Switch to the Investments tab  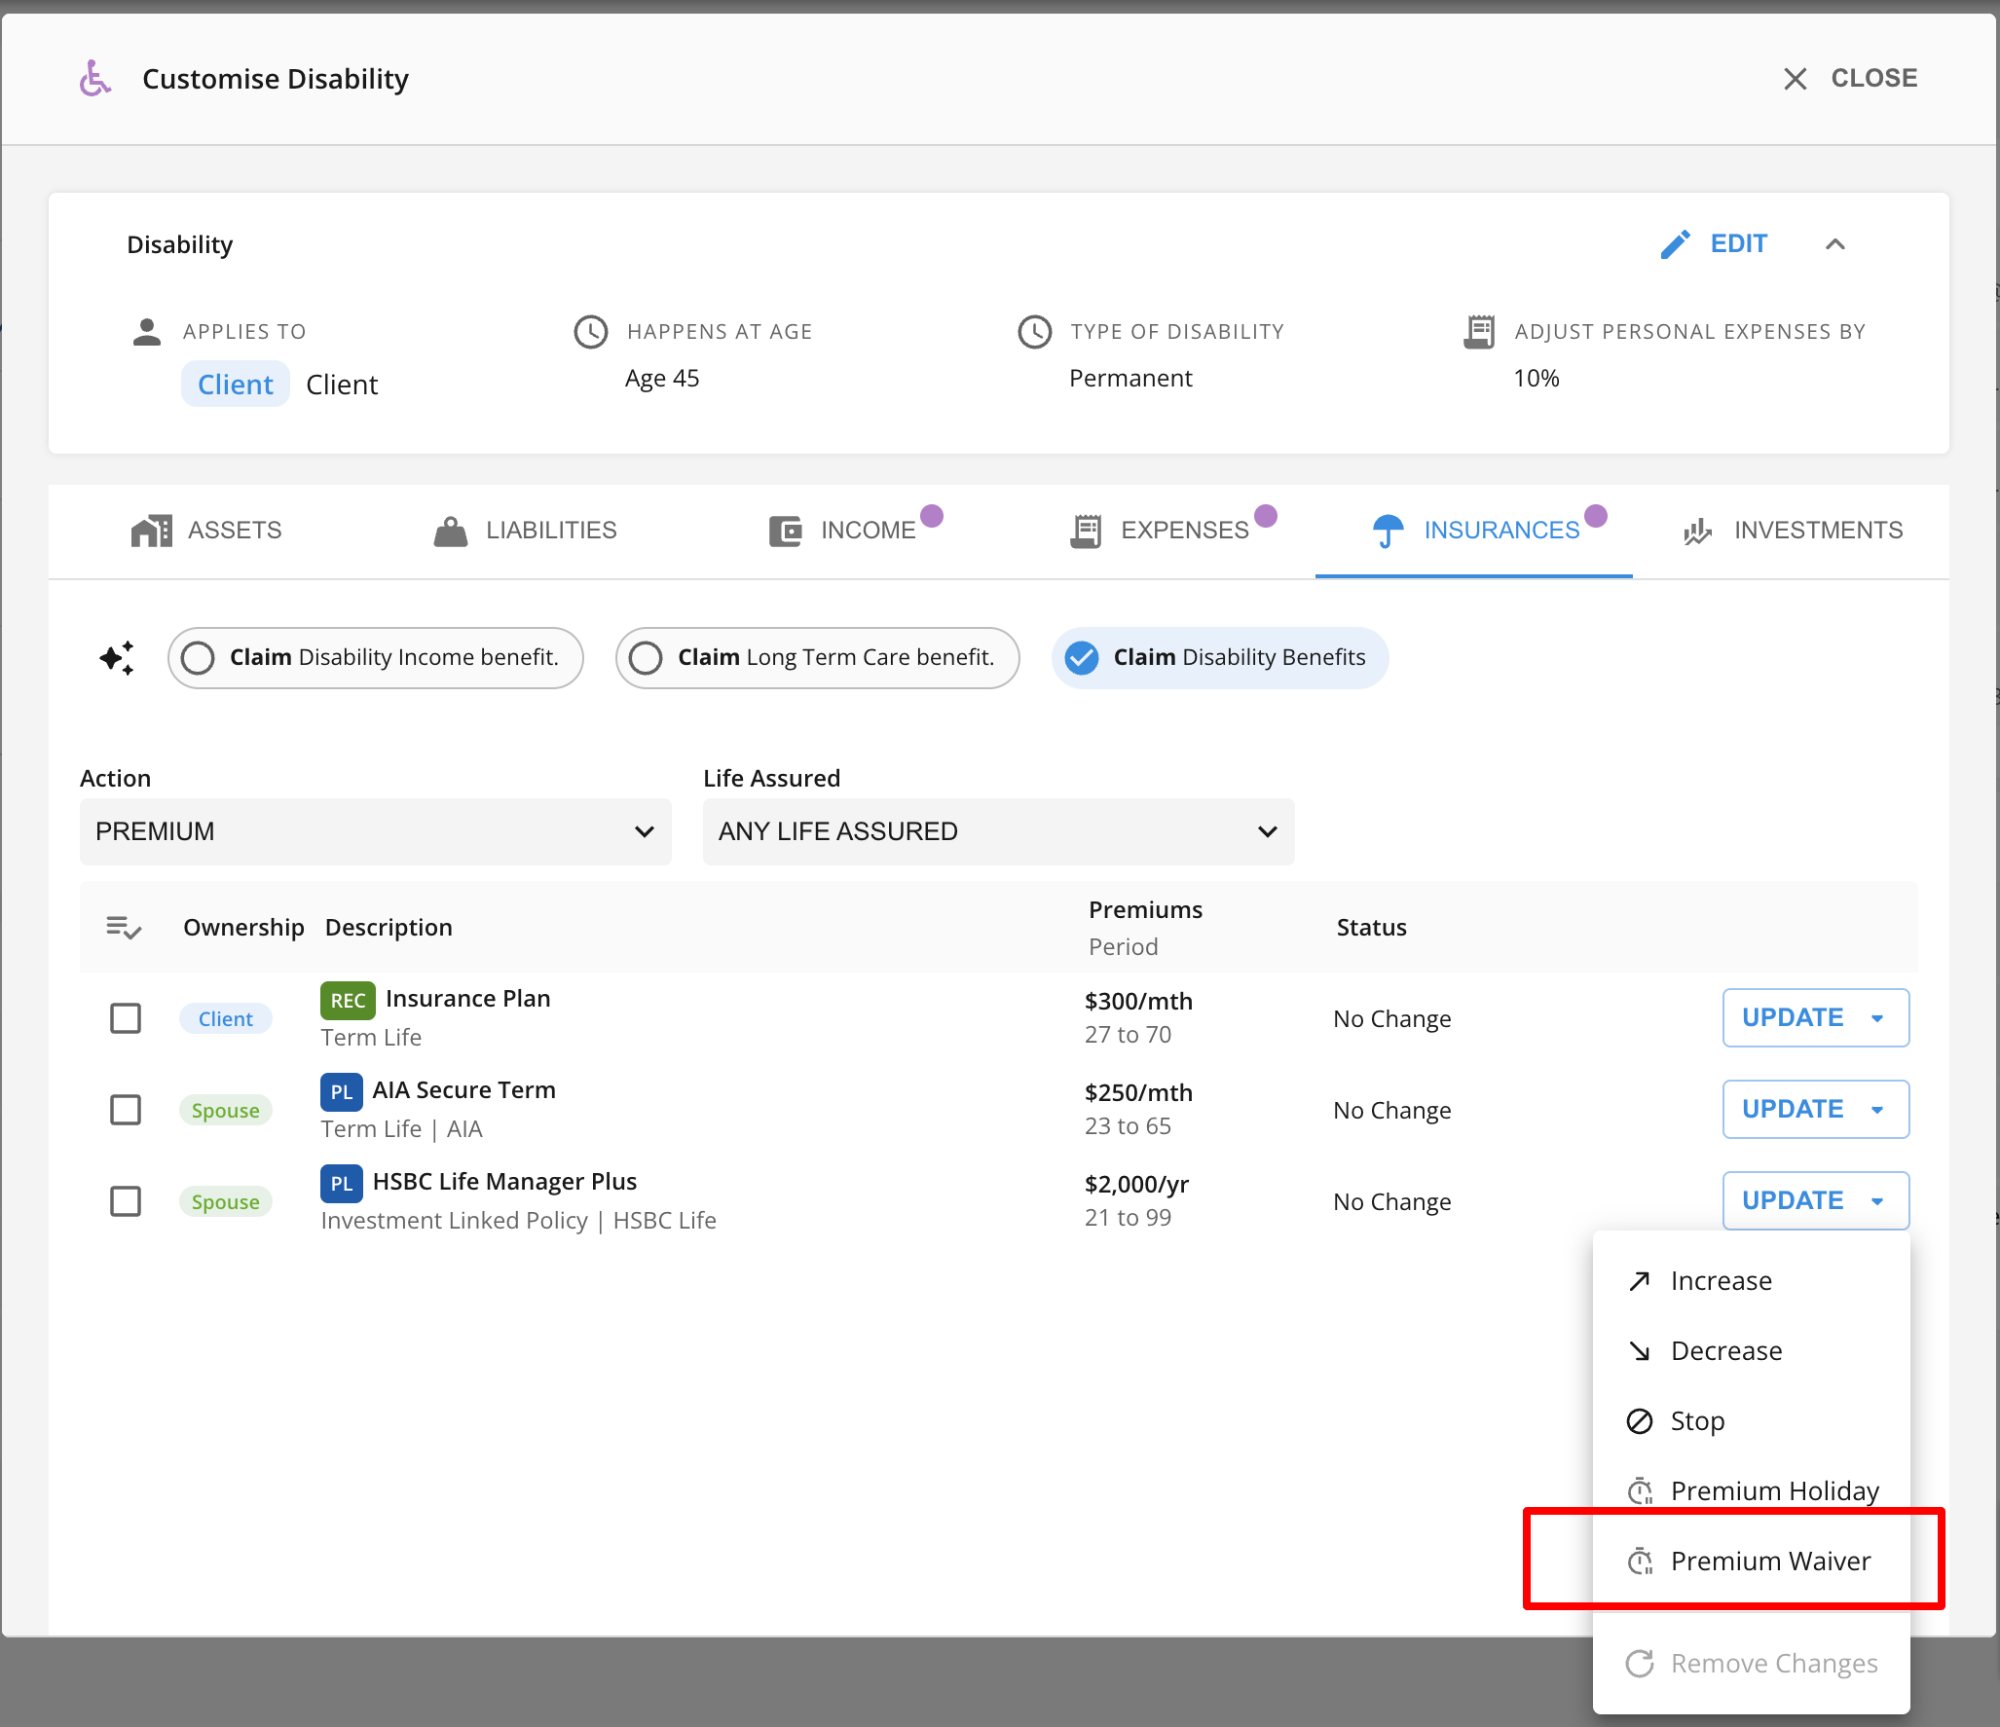(1792, 530)
